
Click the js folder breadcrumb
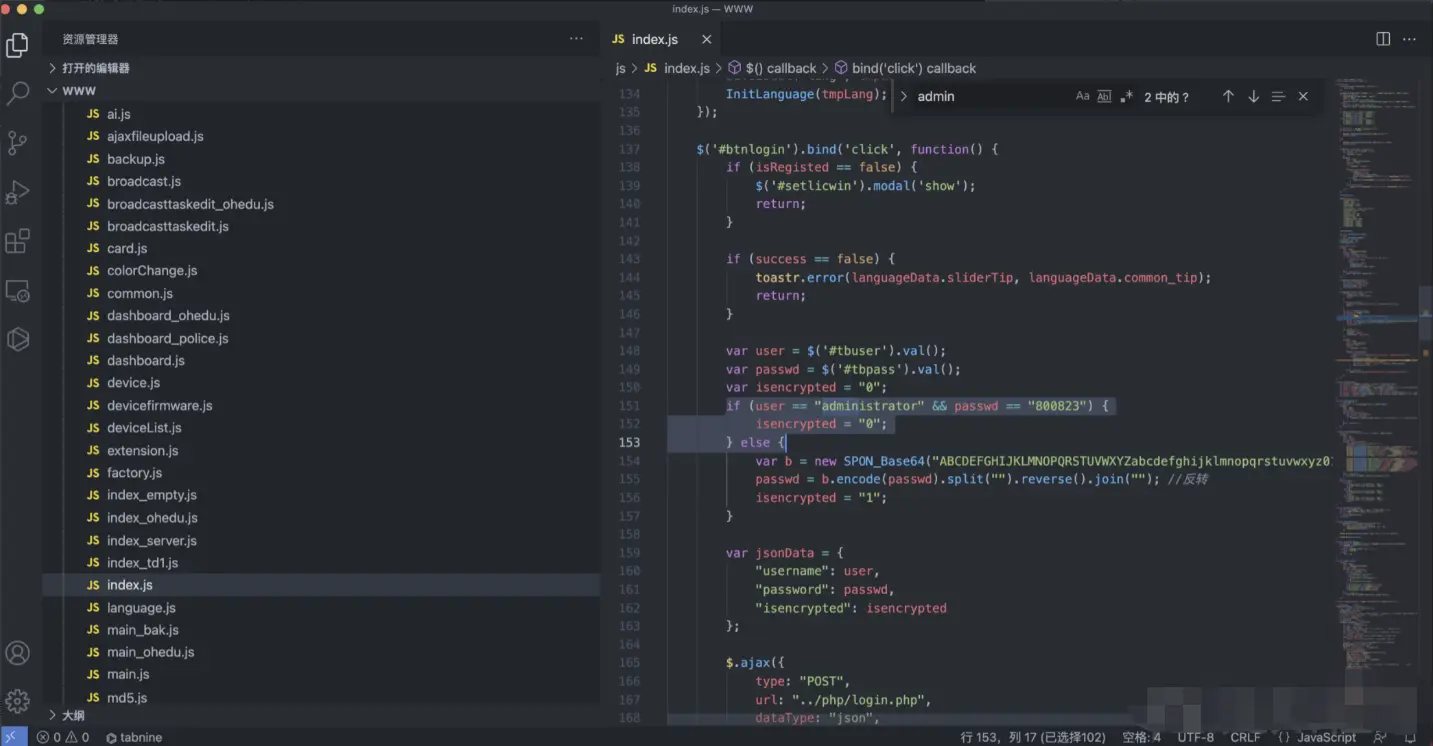point(621,68)
